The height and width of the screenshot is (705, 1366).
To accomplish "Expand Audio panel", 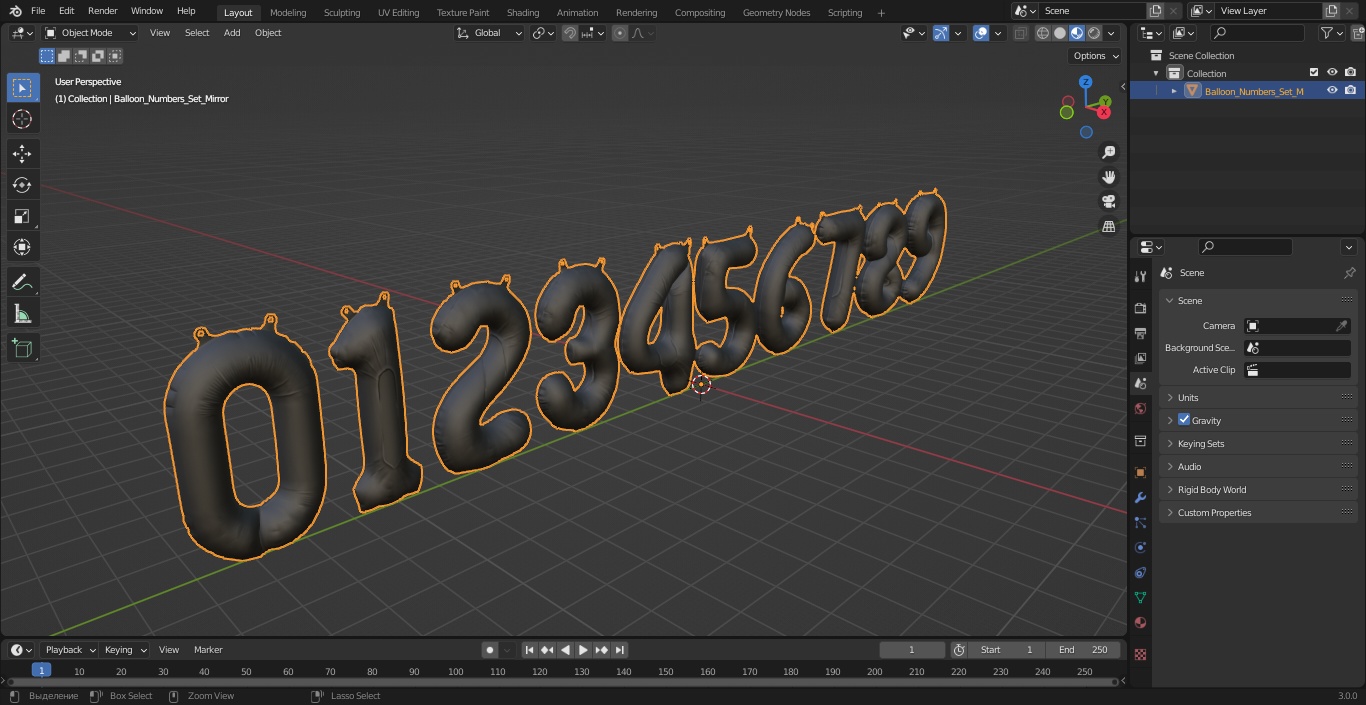I will (1259, 466).
